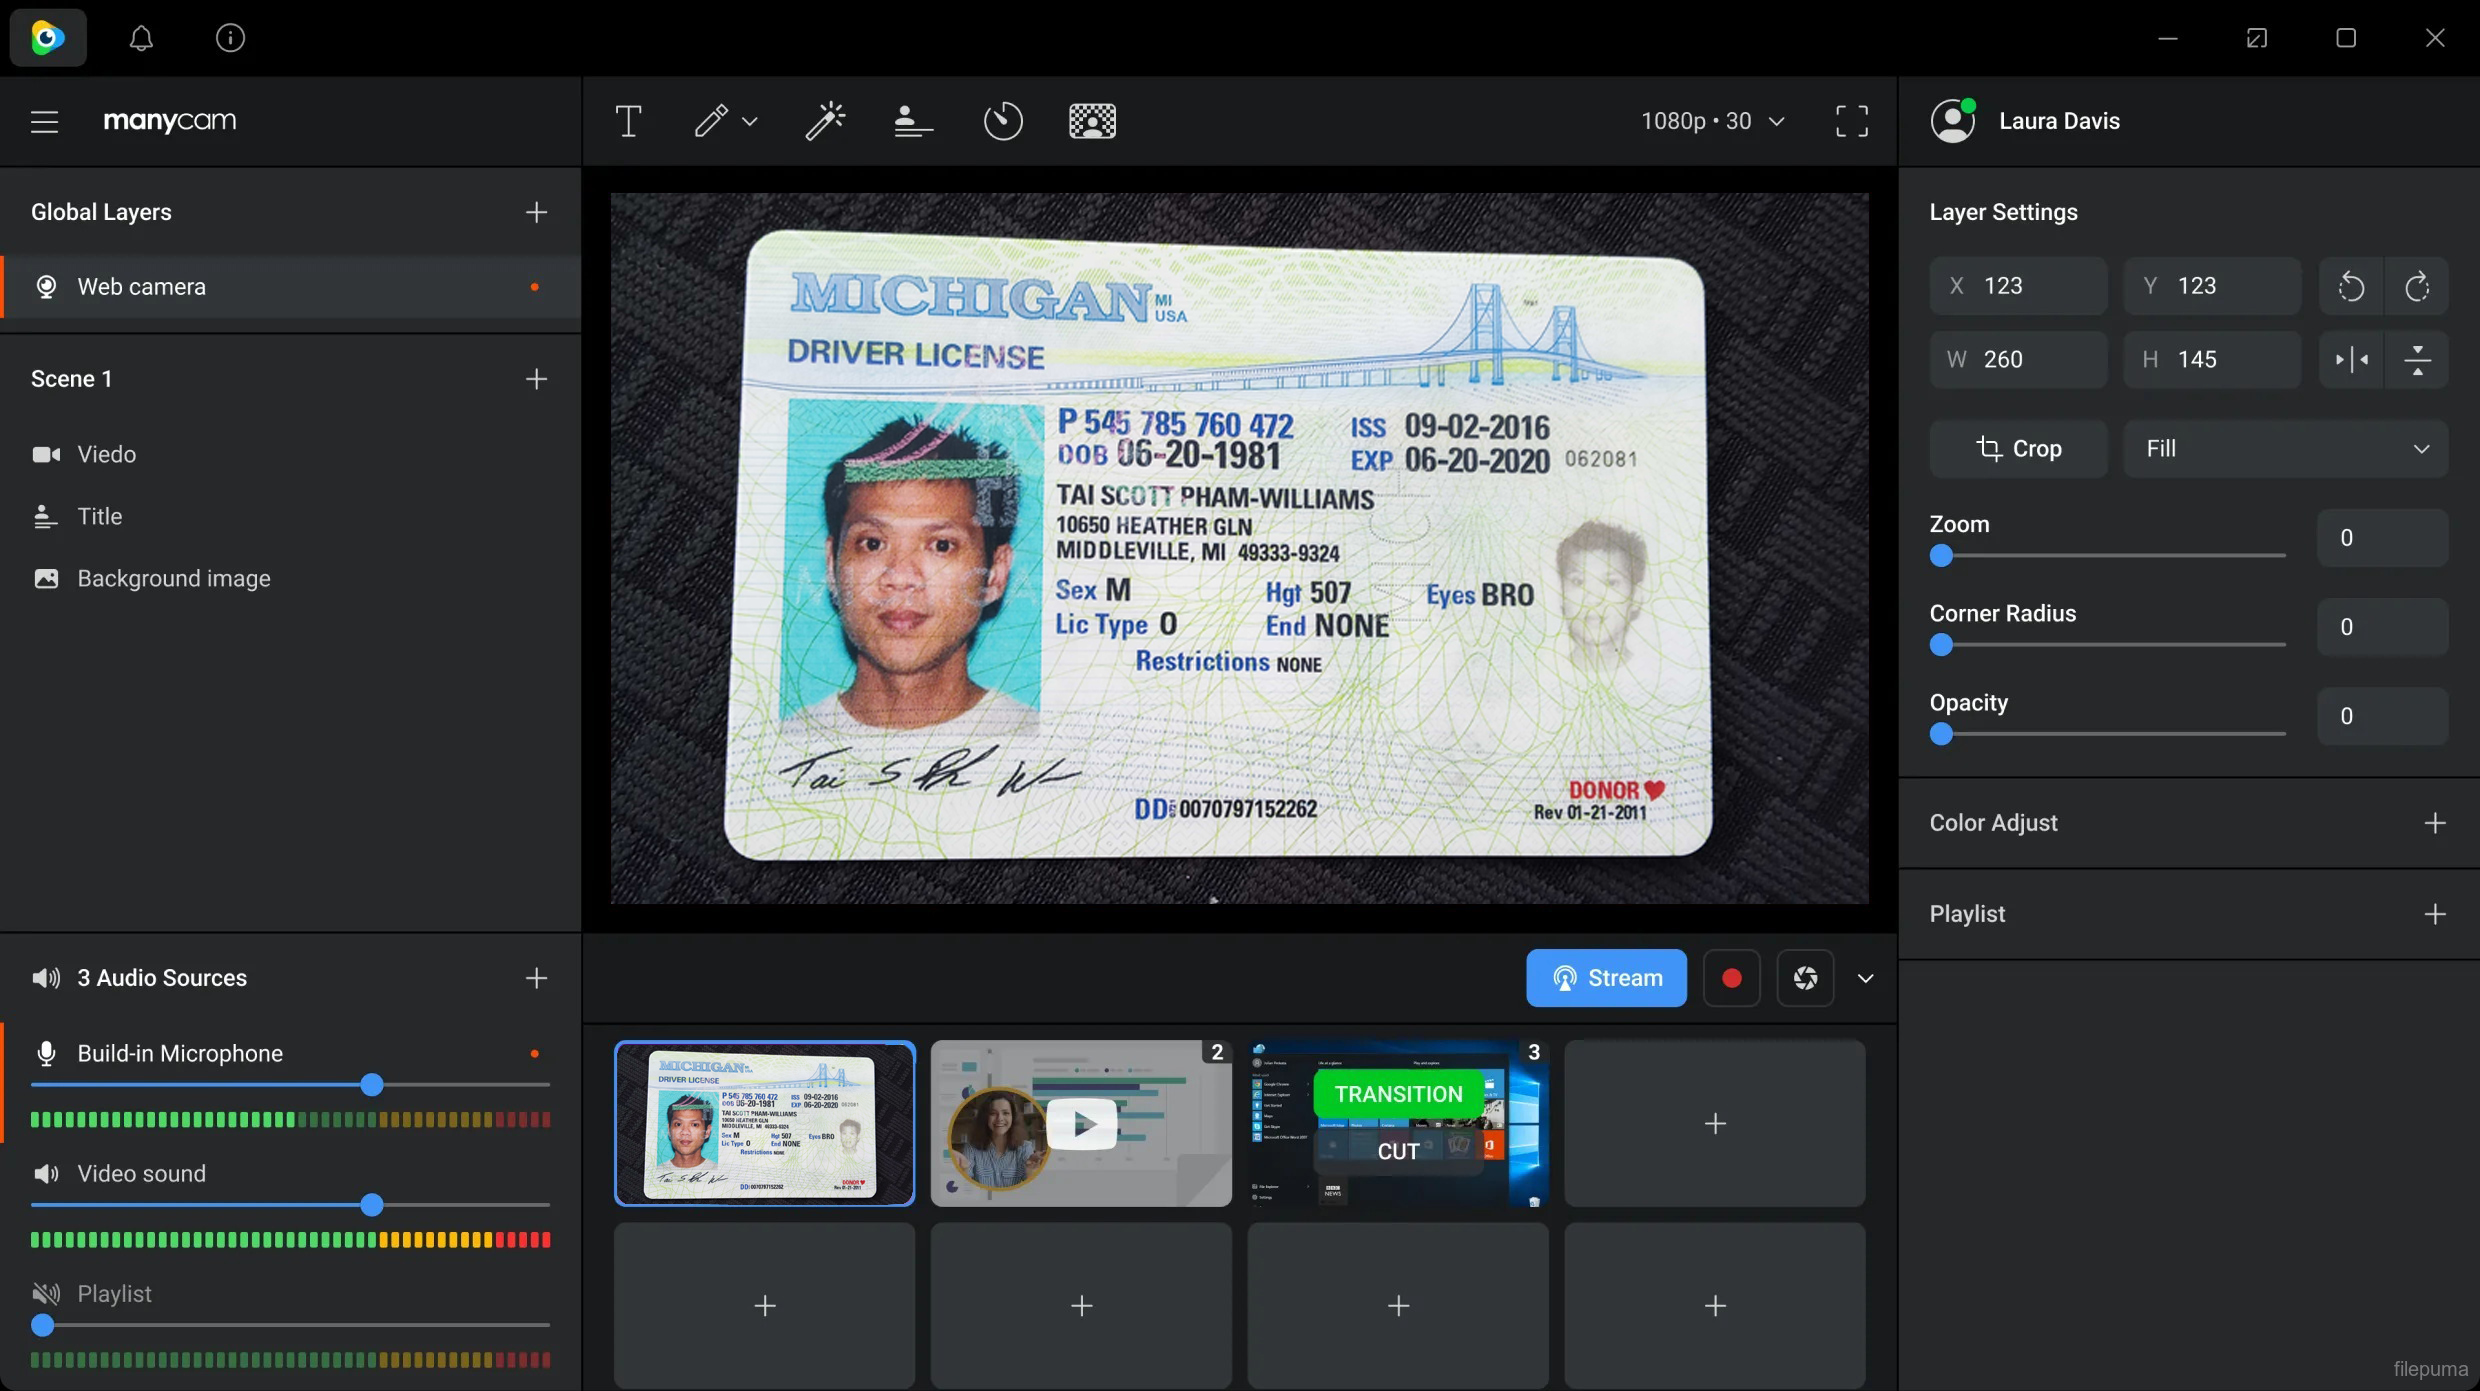2480x1391 pixels.
Task: Mute the Video sound source
Action: pos(46,1173)
